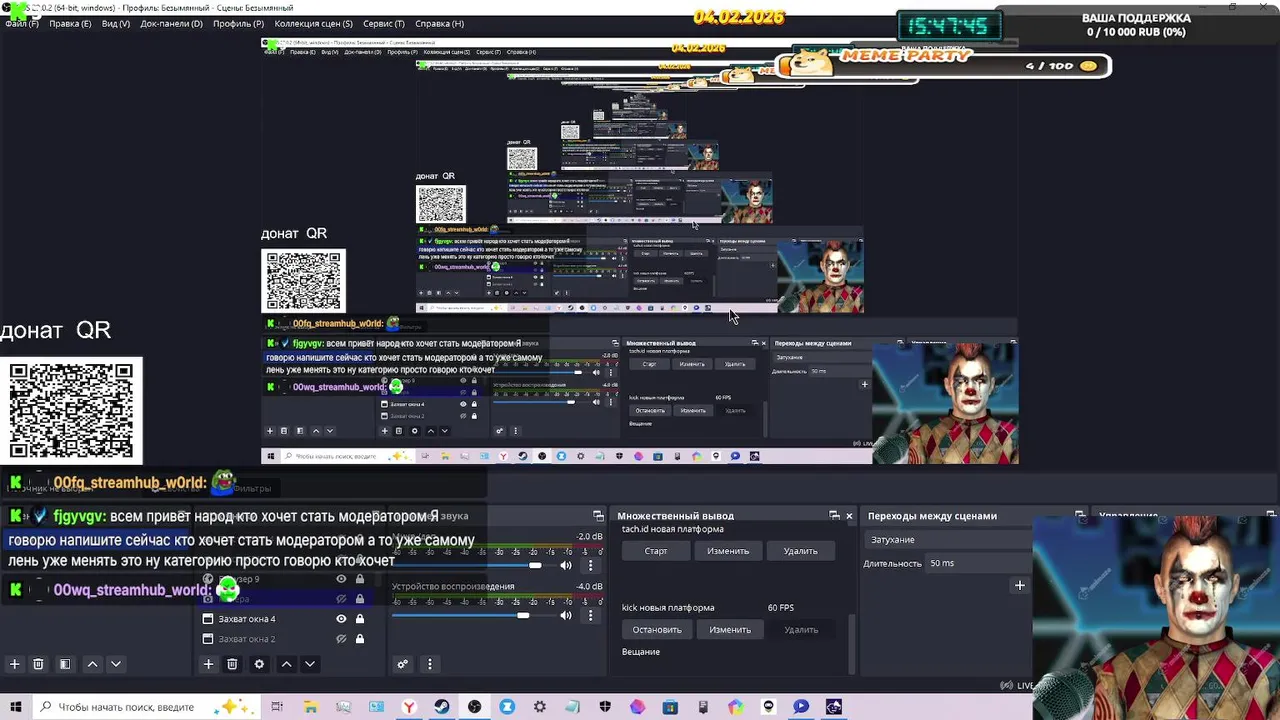Undock the audio mixer panel
This screenshot has height=720, width=1280.
(598, 516)
